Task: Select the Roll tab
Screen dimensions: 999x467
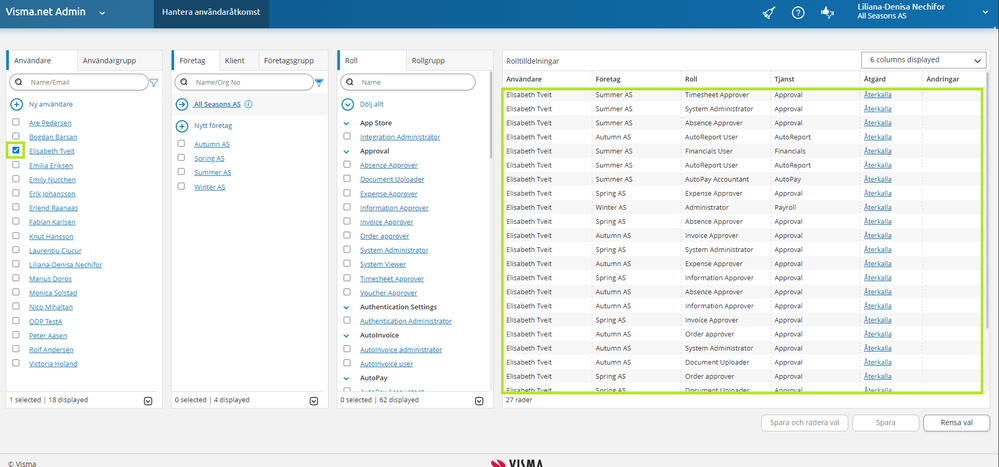Action: 351,61
